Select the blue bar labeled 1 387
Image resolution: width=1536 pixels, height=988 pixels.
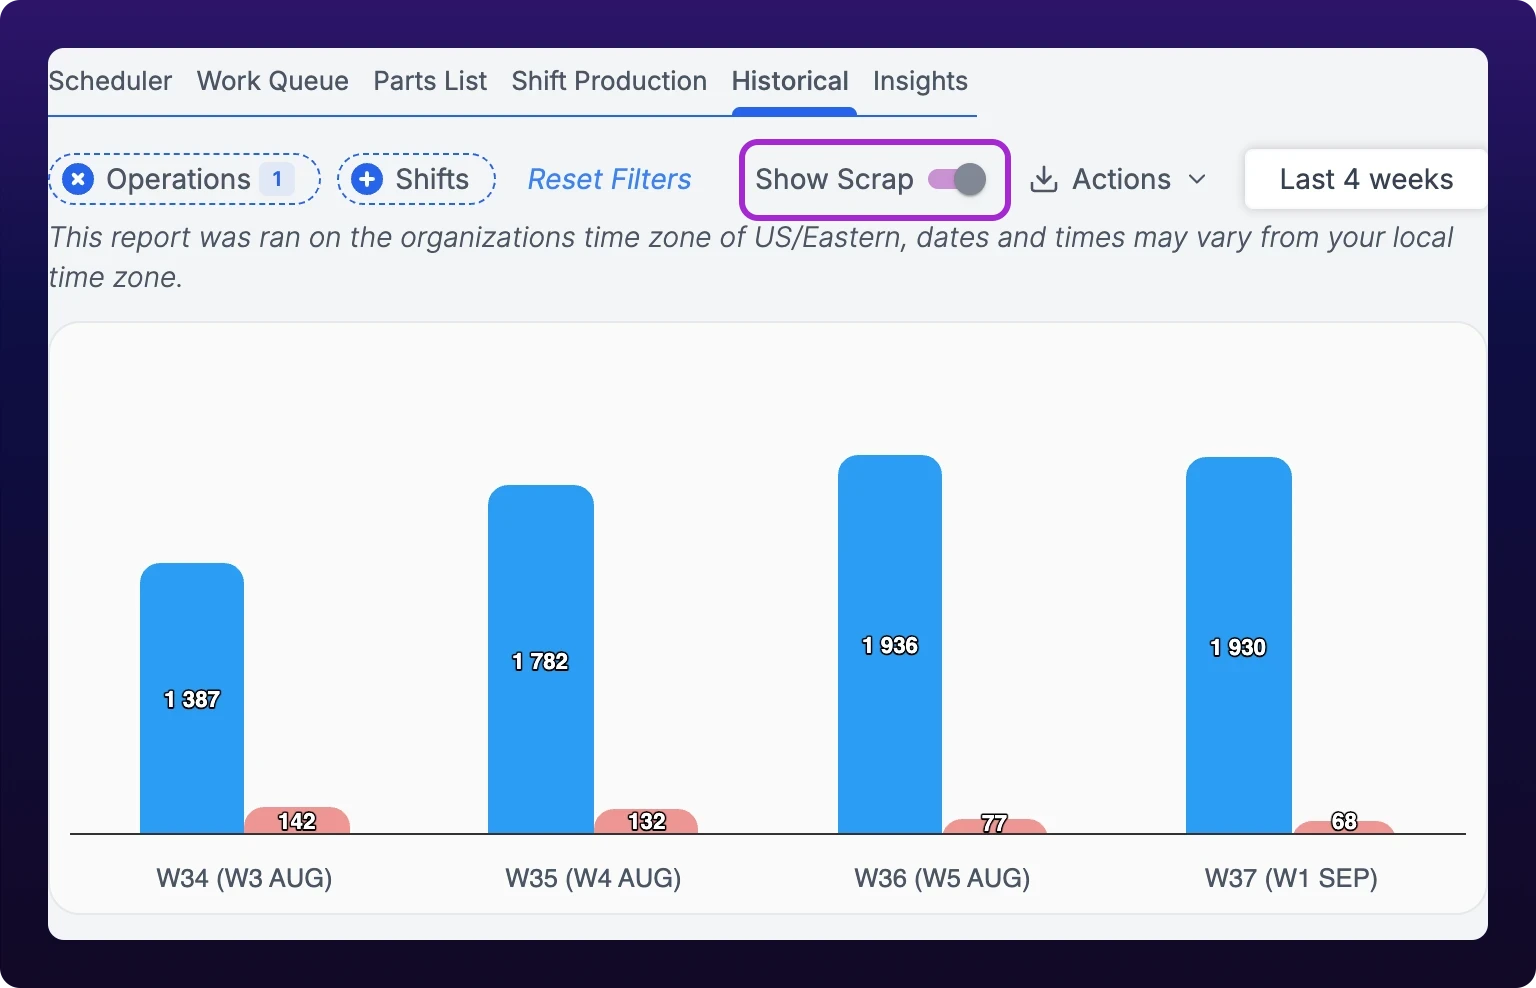192,698
